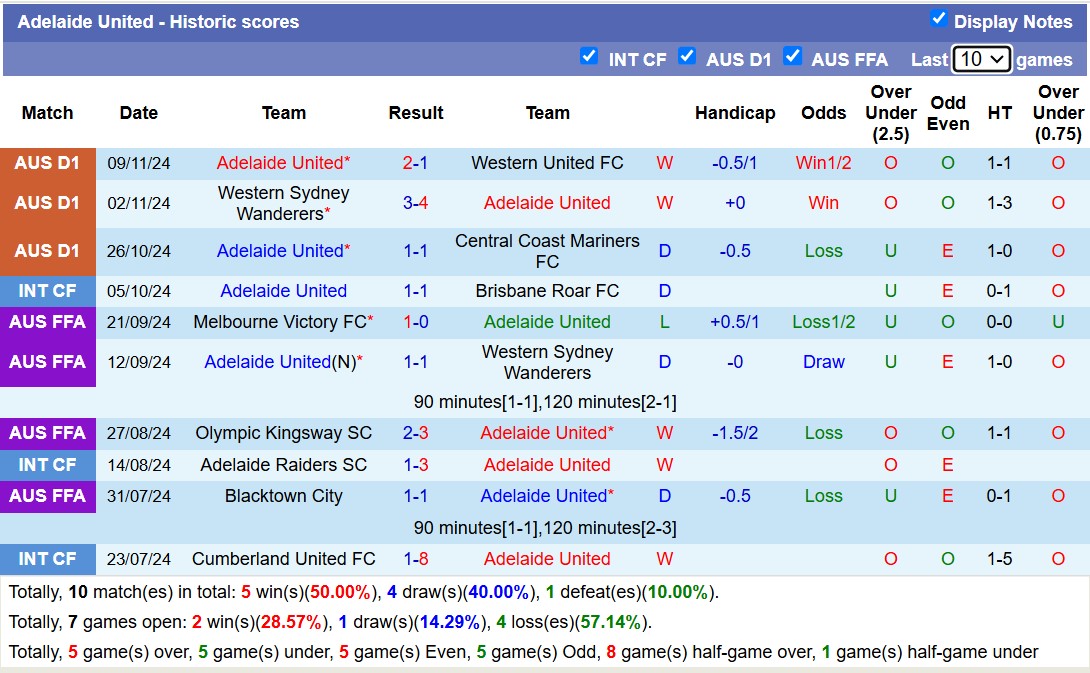Click the AUS FFA label for 21/09/24 match
Image resolution: width=1090 pixels, height=673 pixels.
[x=47, y=322]
